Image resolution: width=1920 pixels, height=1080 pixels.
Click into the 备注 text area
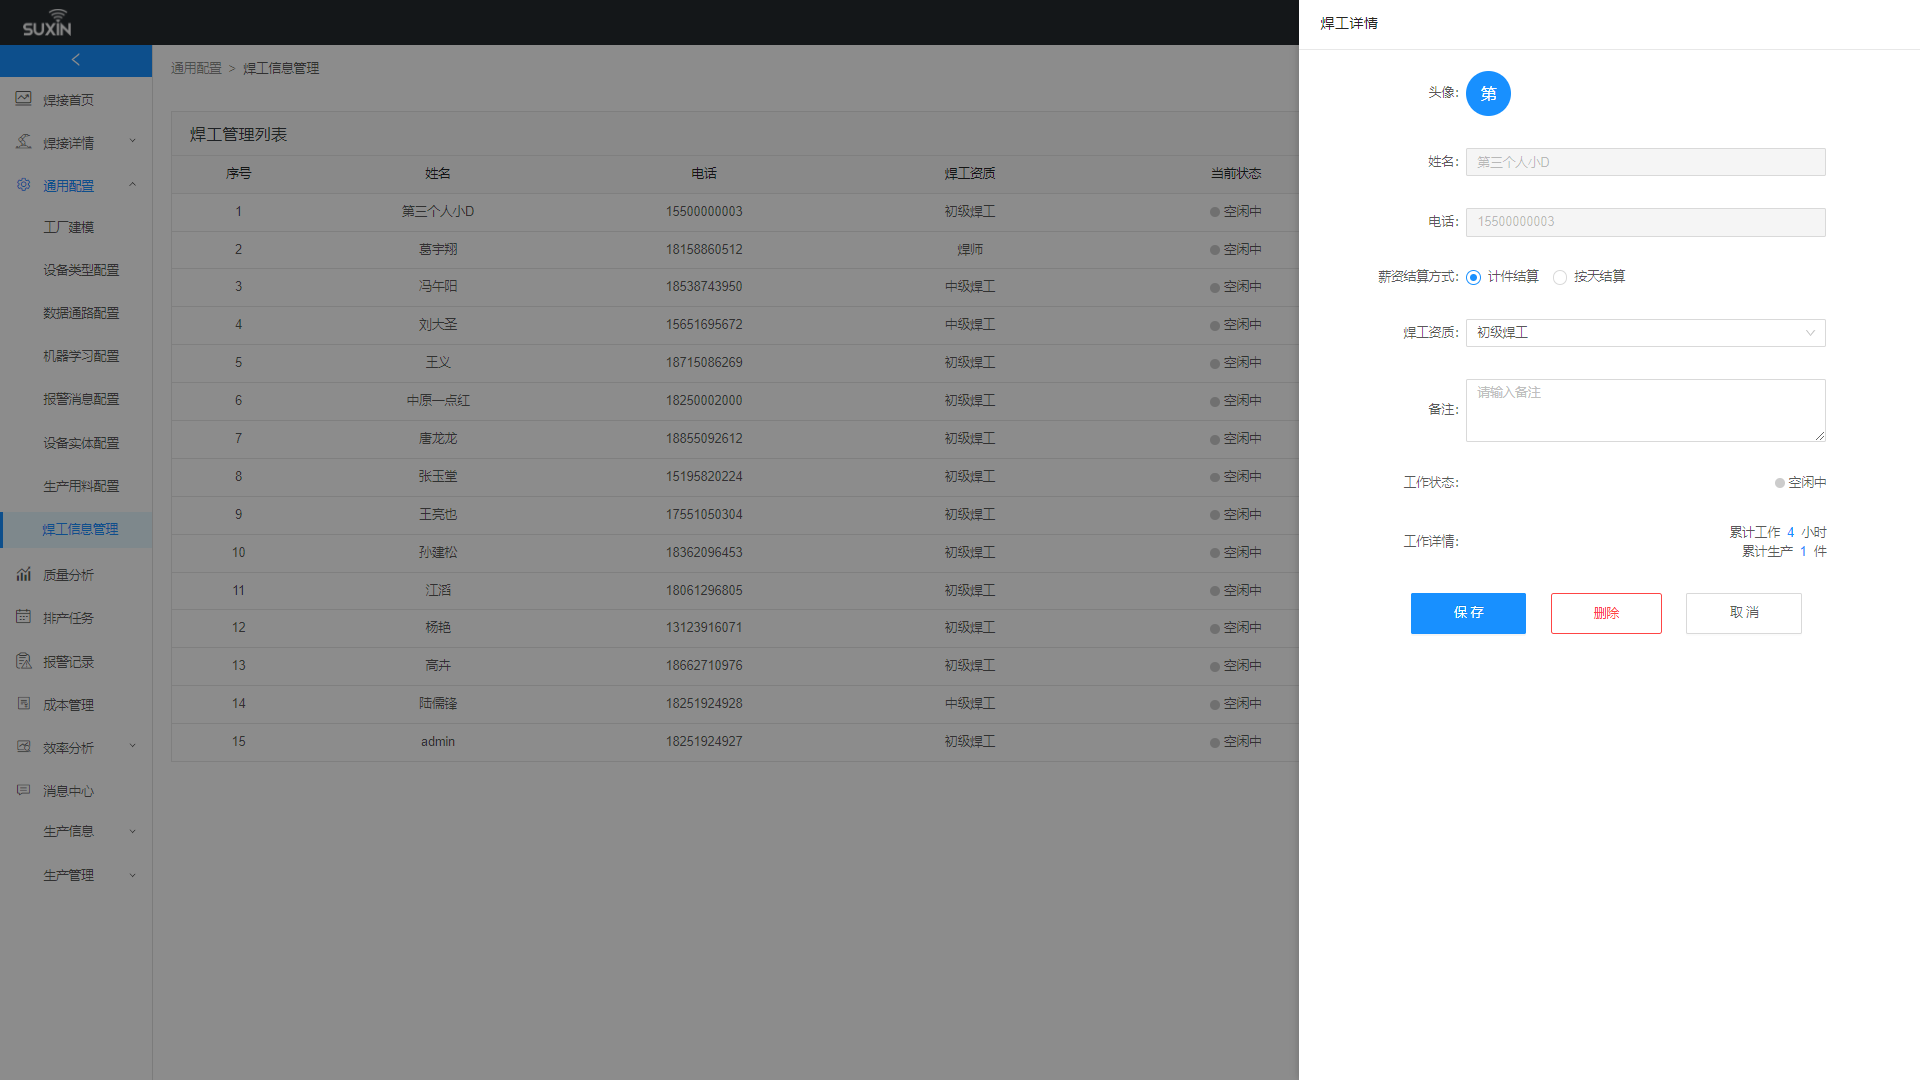click(x=1645, y=410)
